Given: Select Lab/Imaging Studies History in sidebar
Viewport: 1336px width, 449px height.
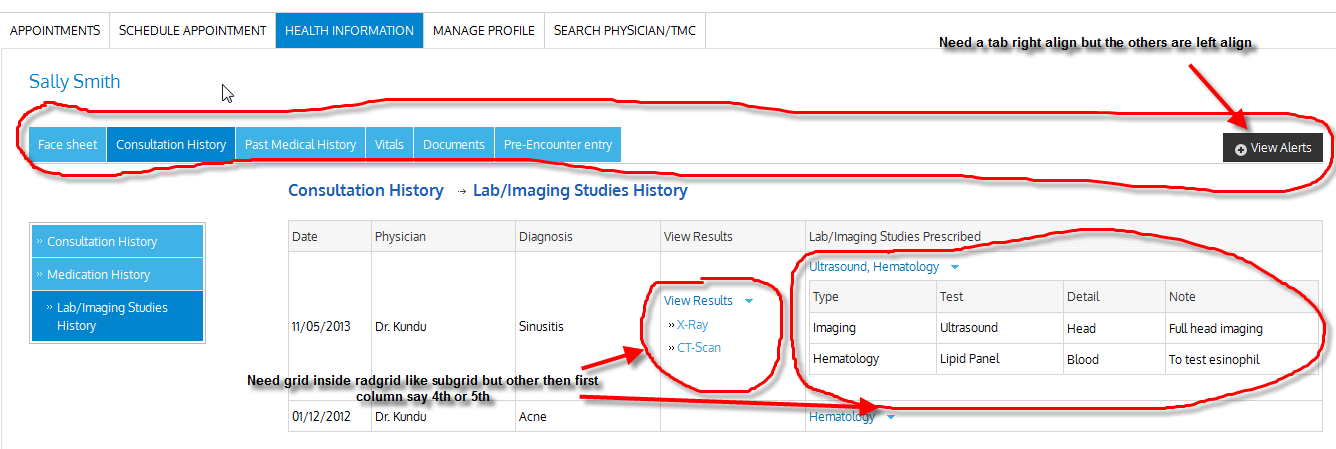Looking at the screenshot, I should (x=112, y=316).
